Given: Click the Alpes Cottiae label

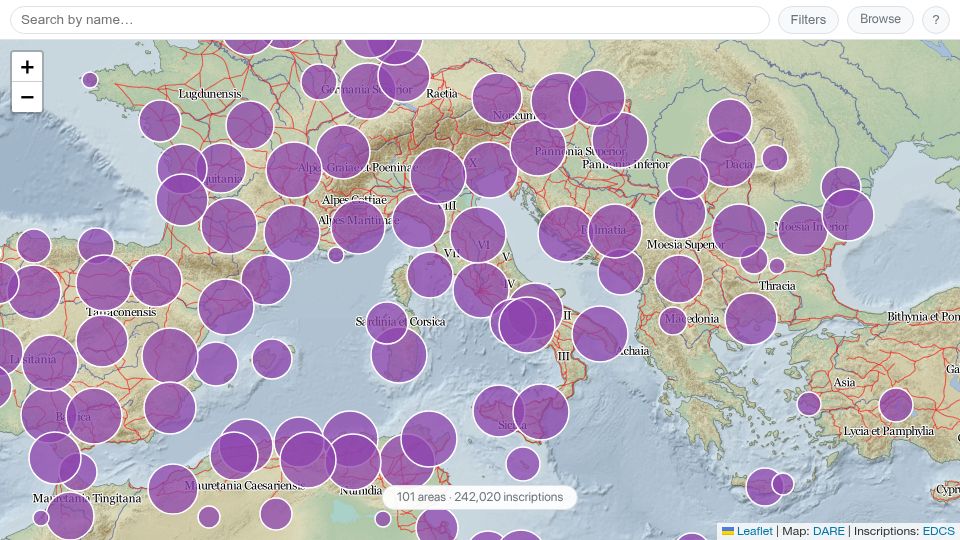Looking at the screenshot, I should [354, 200].
